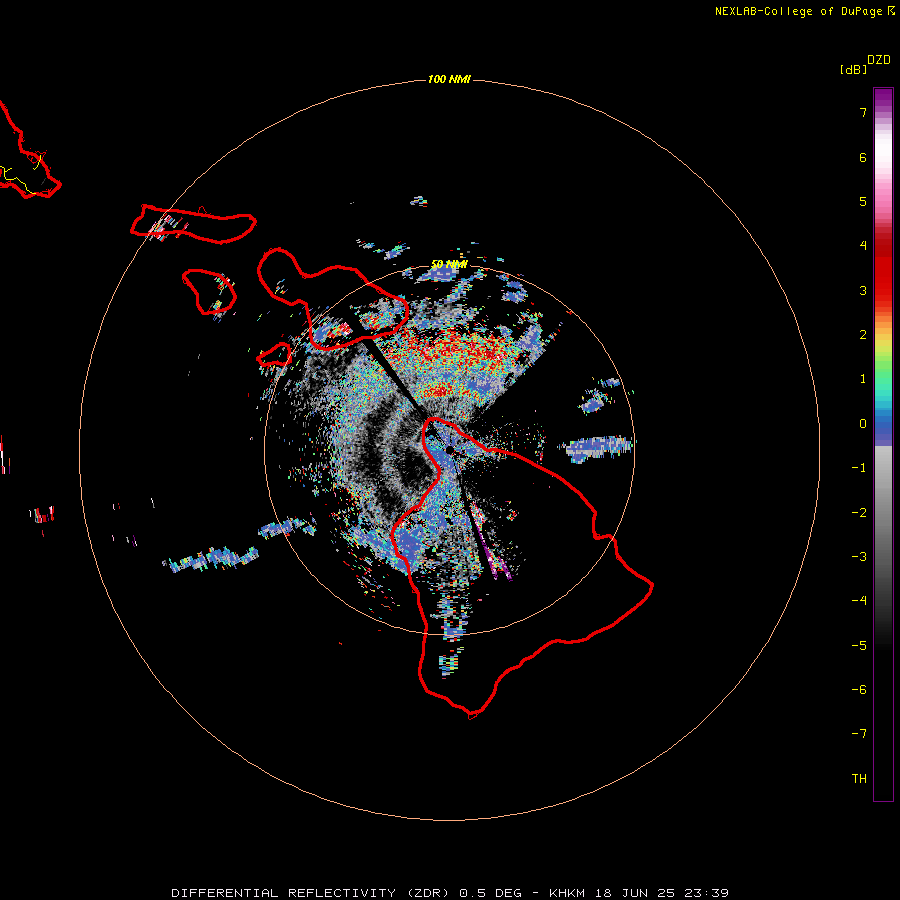Click the -2 value on color scale
Screen dimensions: 900x900
coord(859,513)
